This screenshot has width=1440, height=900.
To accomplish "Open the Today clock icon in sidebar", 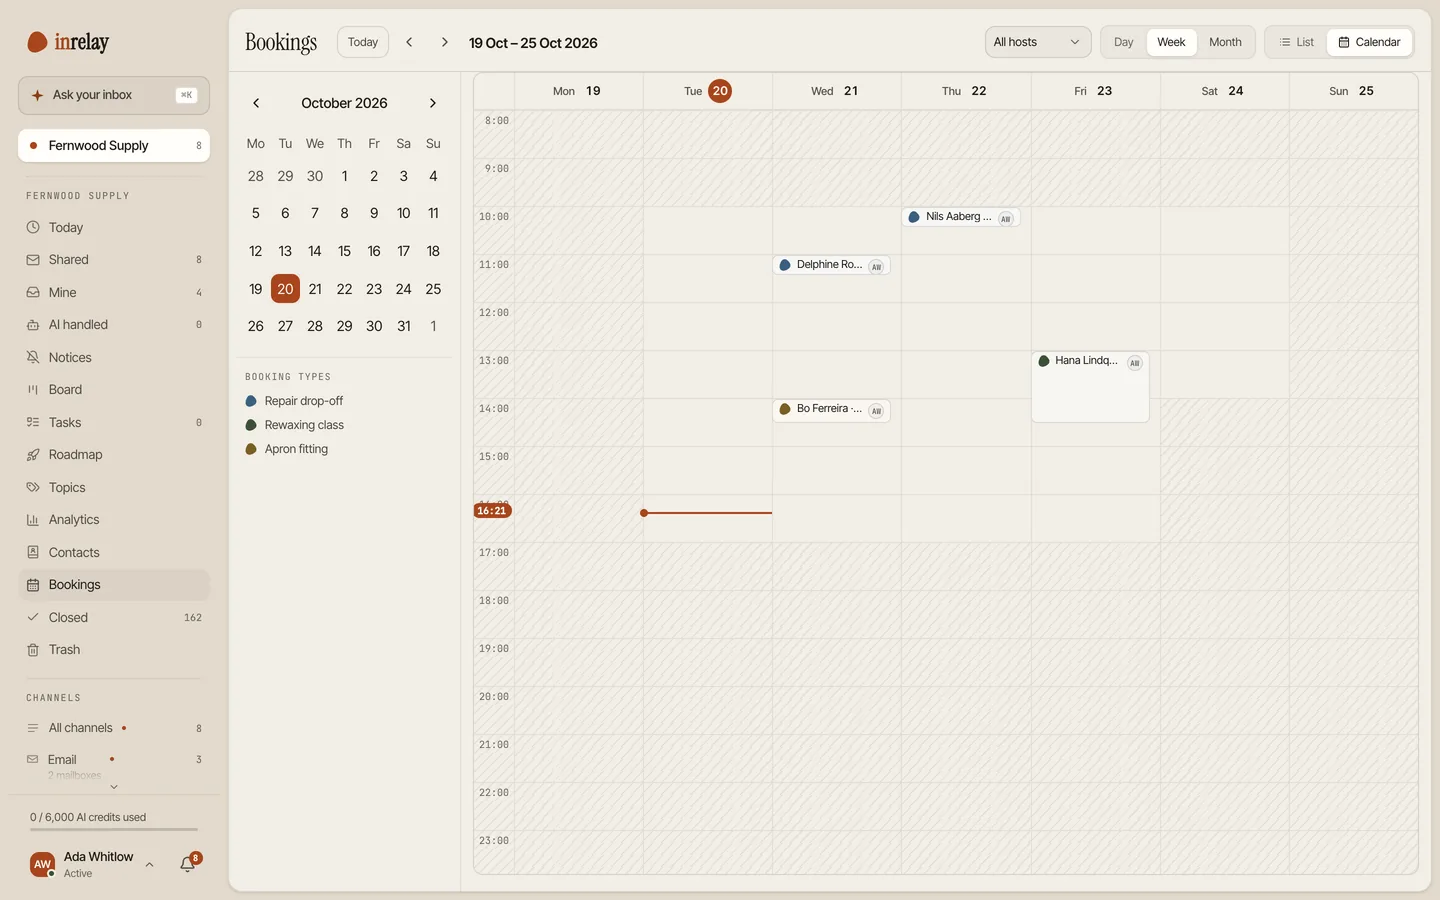I will [33, 227].
